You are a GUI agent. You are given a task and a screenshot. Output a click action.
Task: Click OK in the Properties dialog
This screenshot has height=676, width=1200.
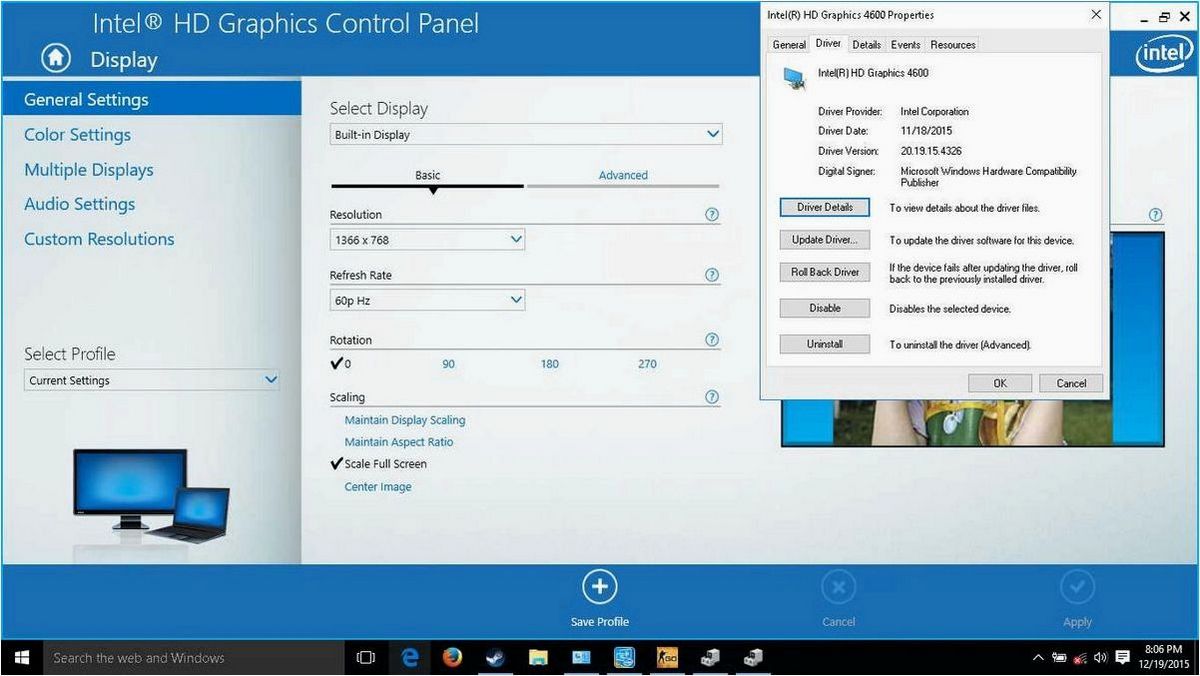click(x=1000, y=383)
